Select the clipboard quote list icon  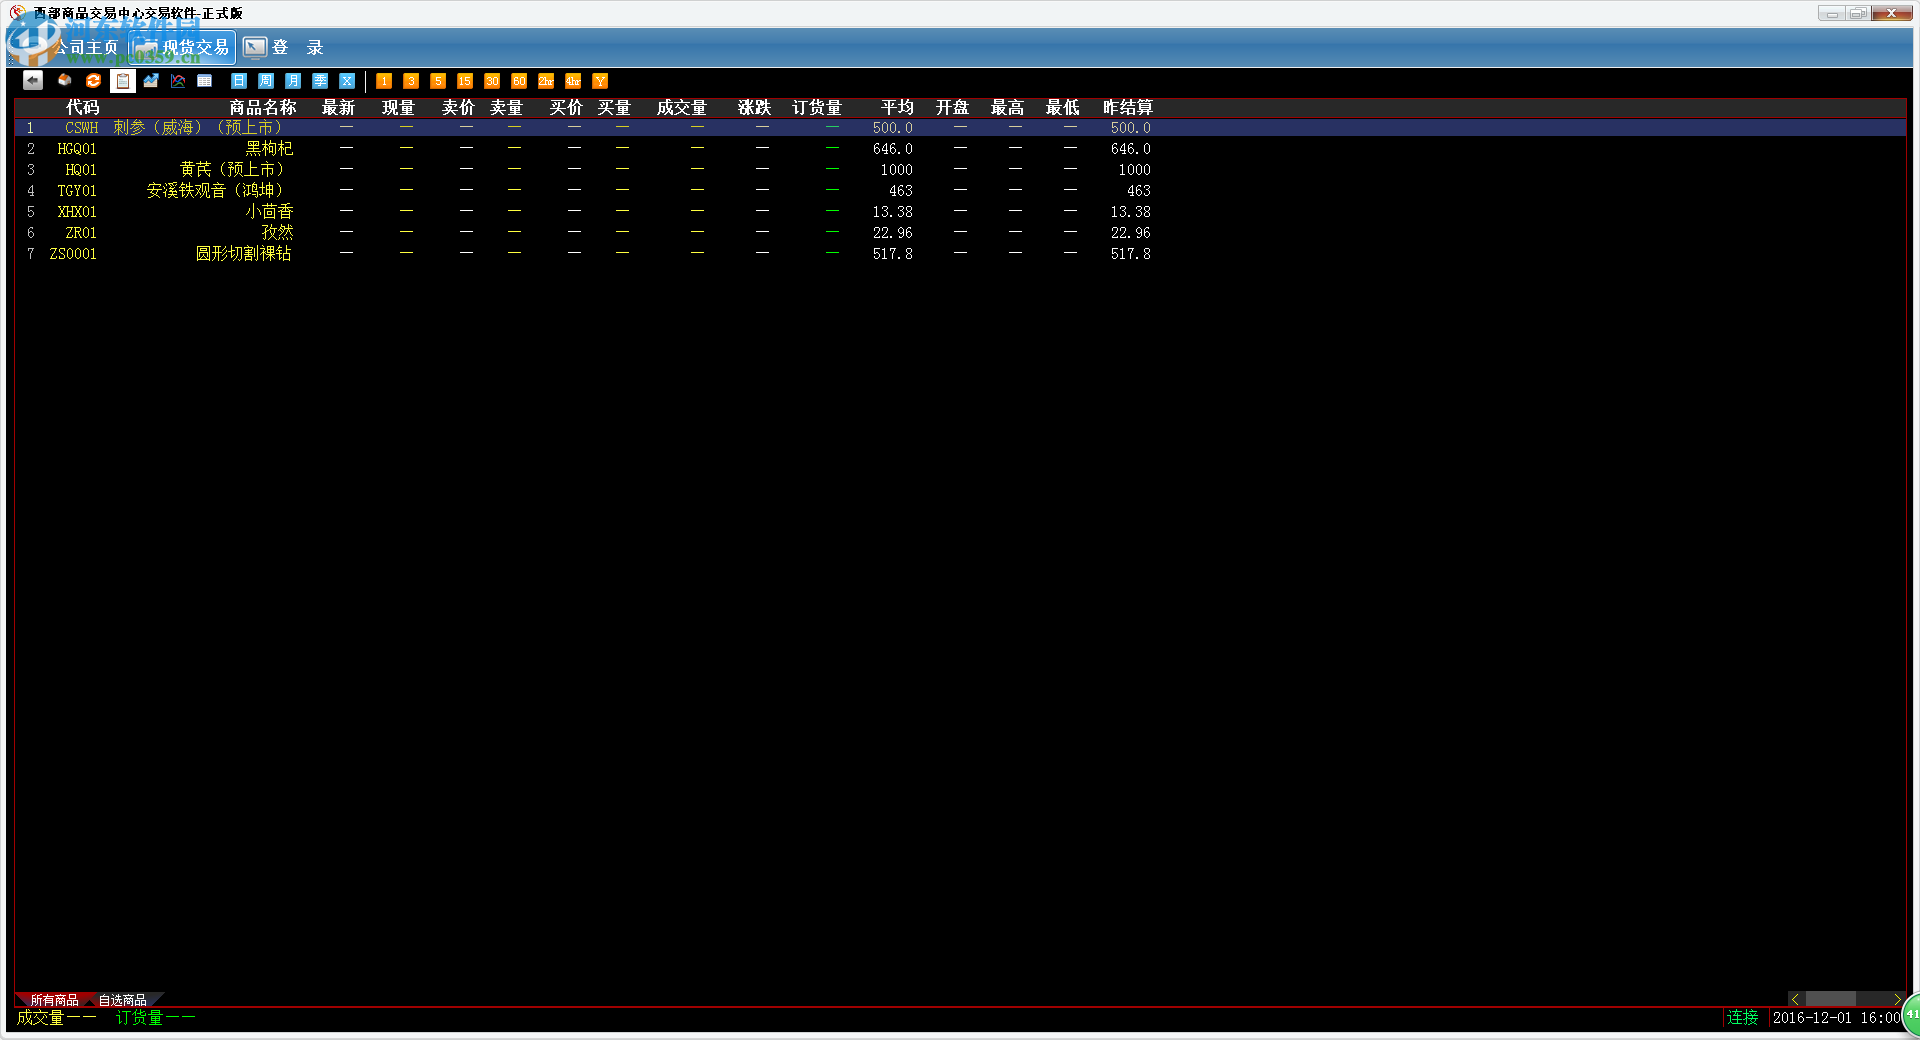click(x=123, y=81)
